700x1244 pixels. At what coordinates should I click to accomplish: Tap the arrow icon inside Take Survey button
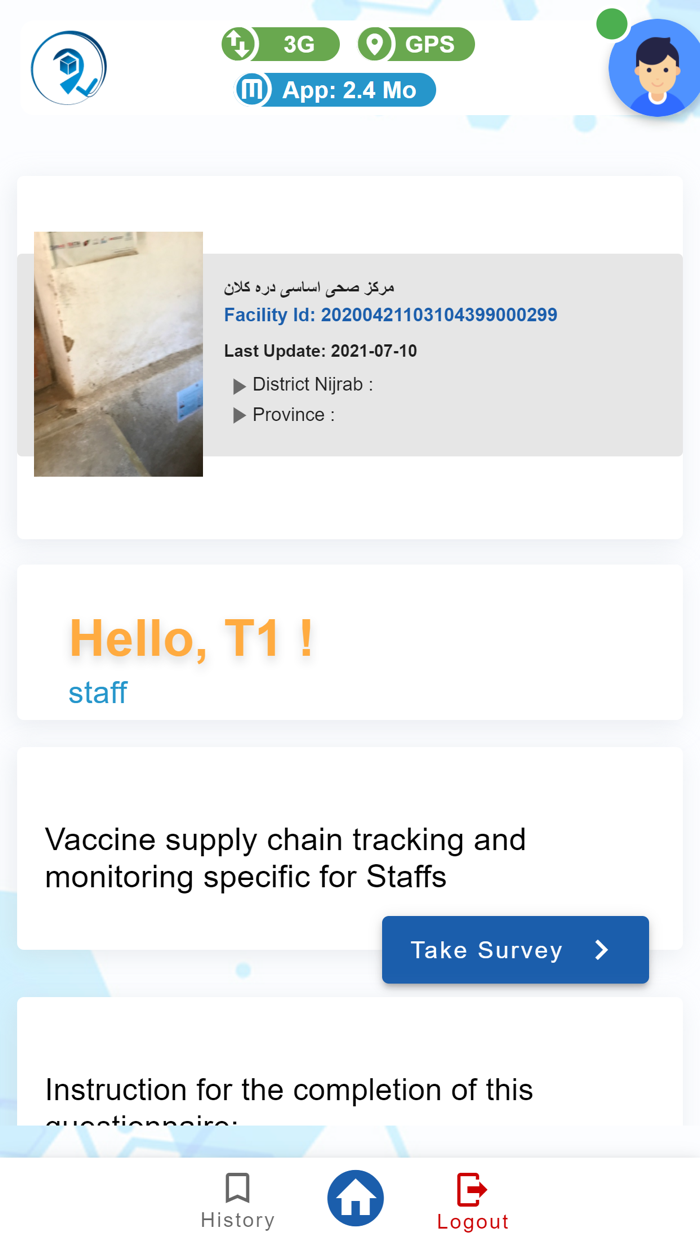[600, 950]
